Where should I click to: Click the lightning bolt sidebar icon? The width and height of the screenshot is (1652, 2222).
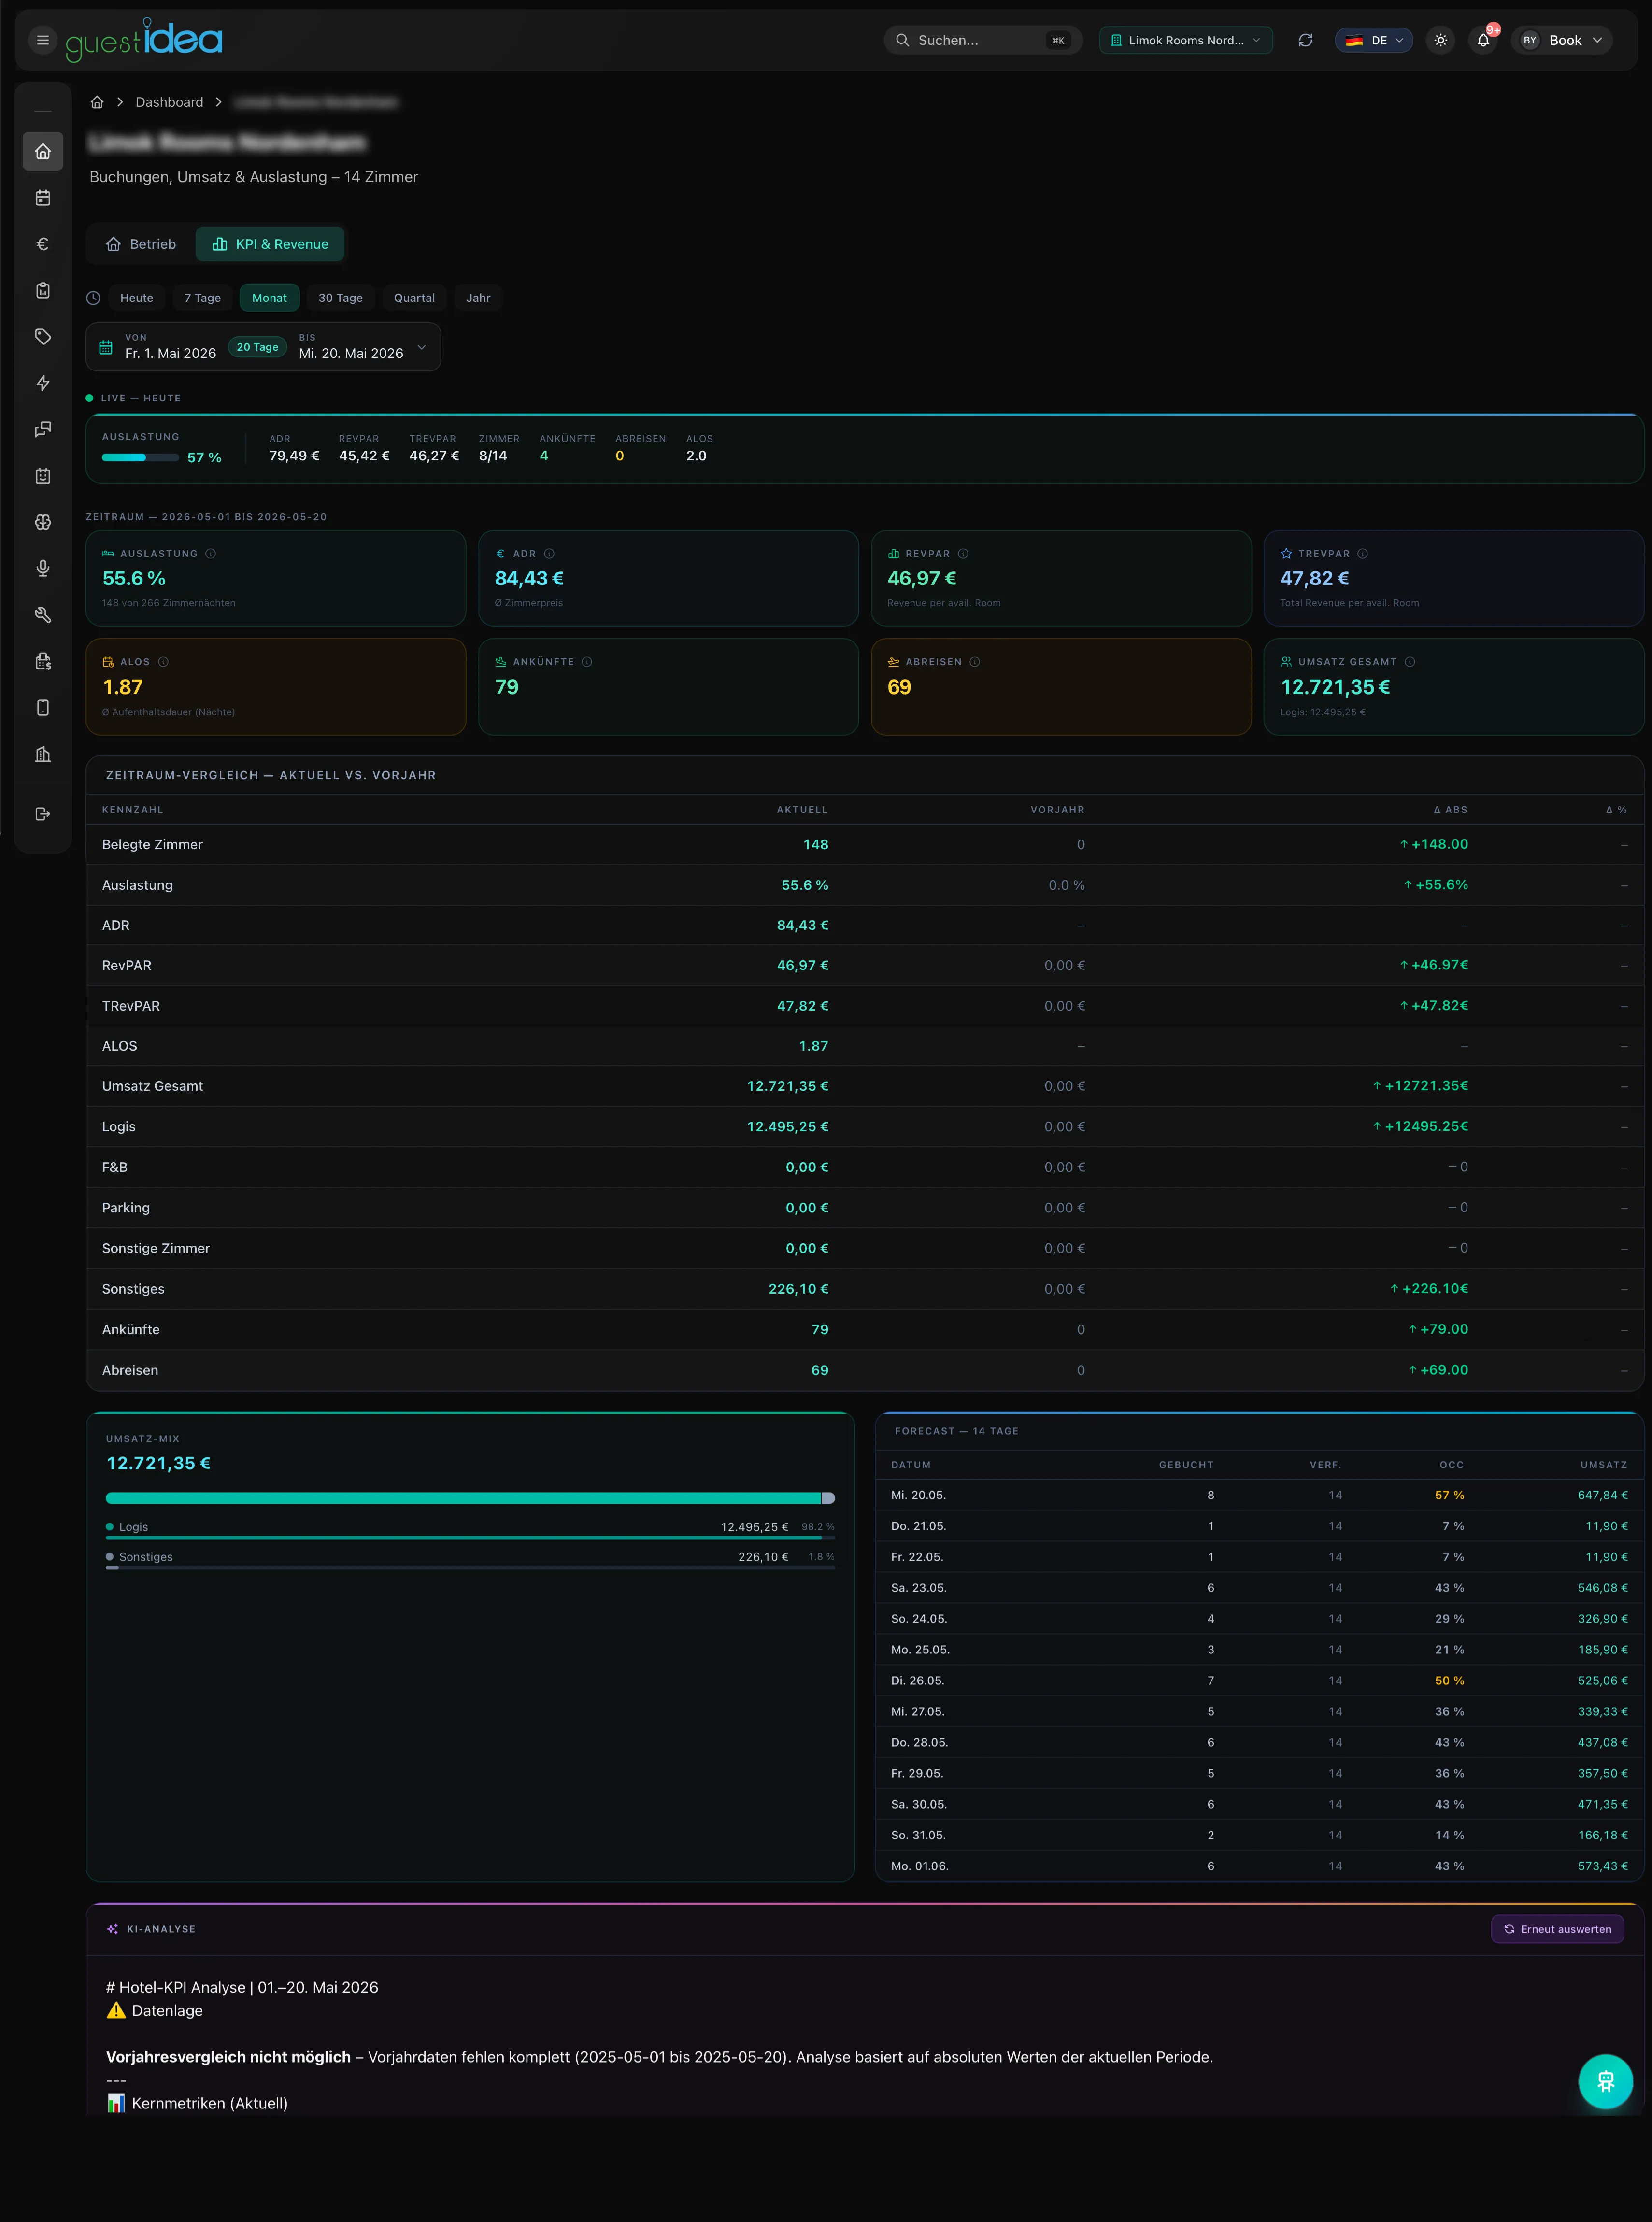[43, 383]
